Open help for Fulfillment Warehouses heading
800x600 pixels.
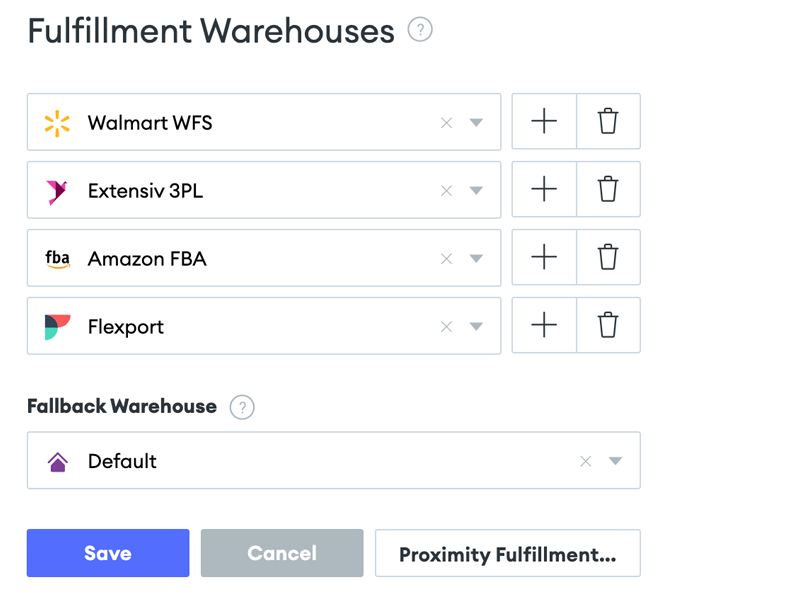(x=420, y=30)
